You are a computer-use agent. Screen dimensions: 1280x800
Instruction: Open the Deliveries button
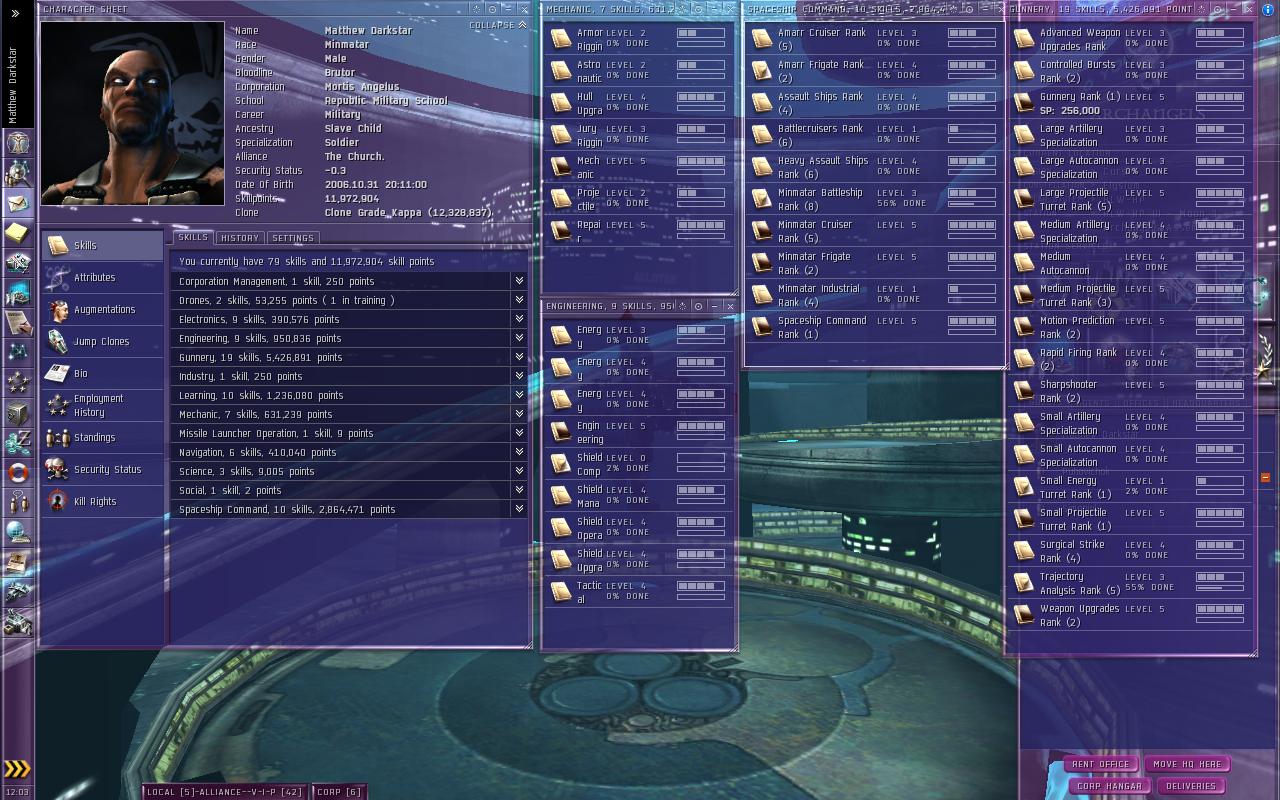point(1191,786)
